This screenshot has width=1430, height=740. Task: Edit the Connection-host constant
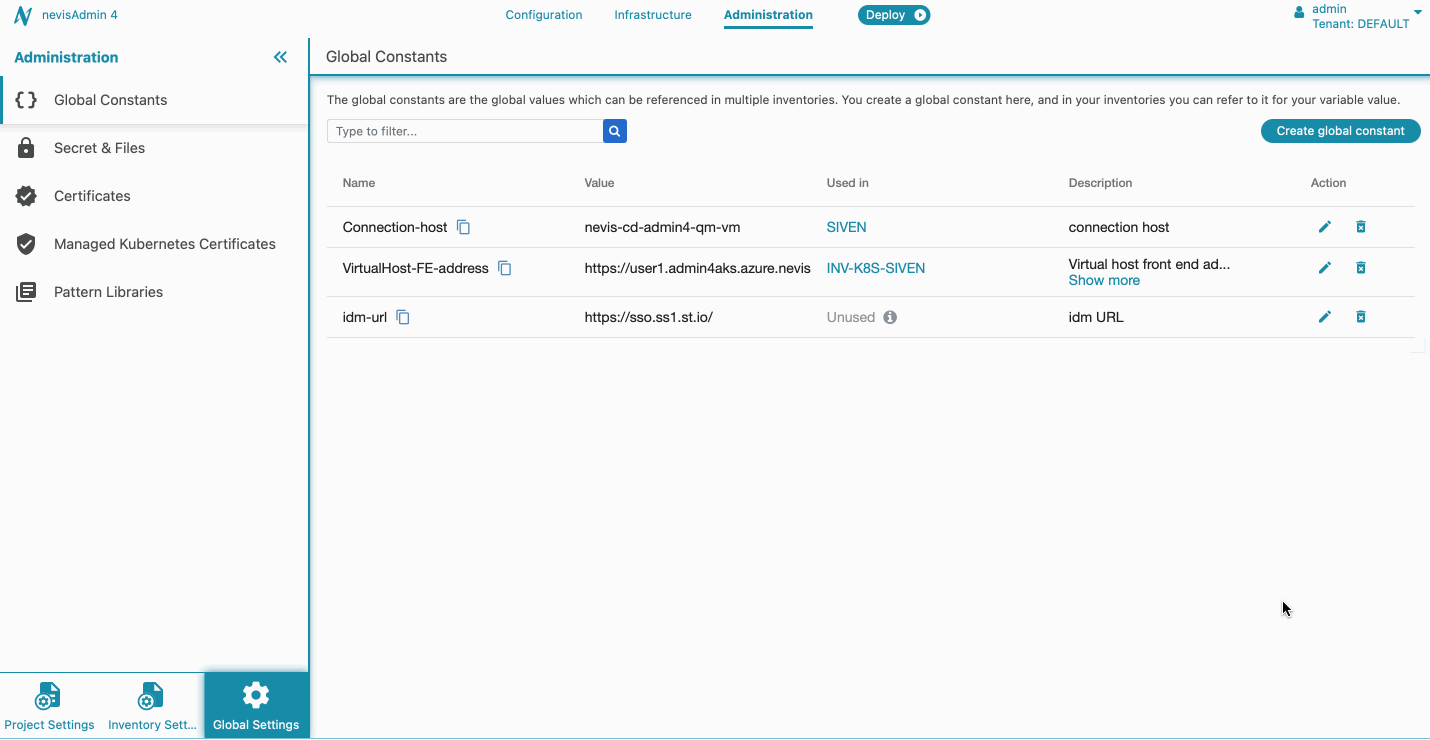pyautogui.click(x=1325, y=227)
